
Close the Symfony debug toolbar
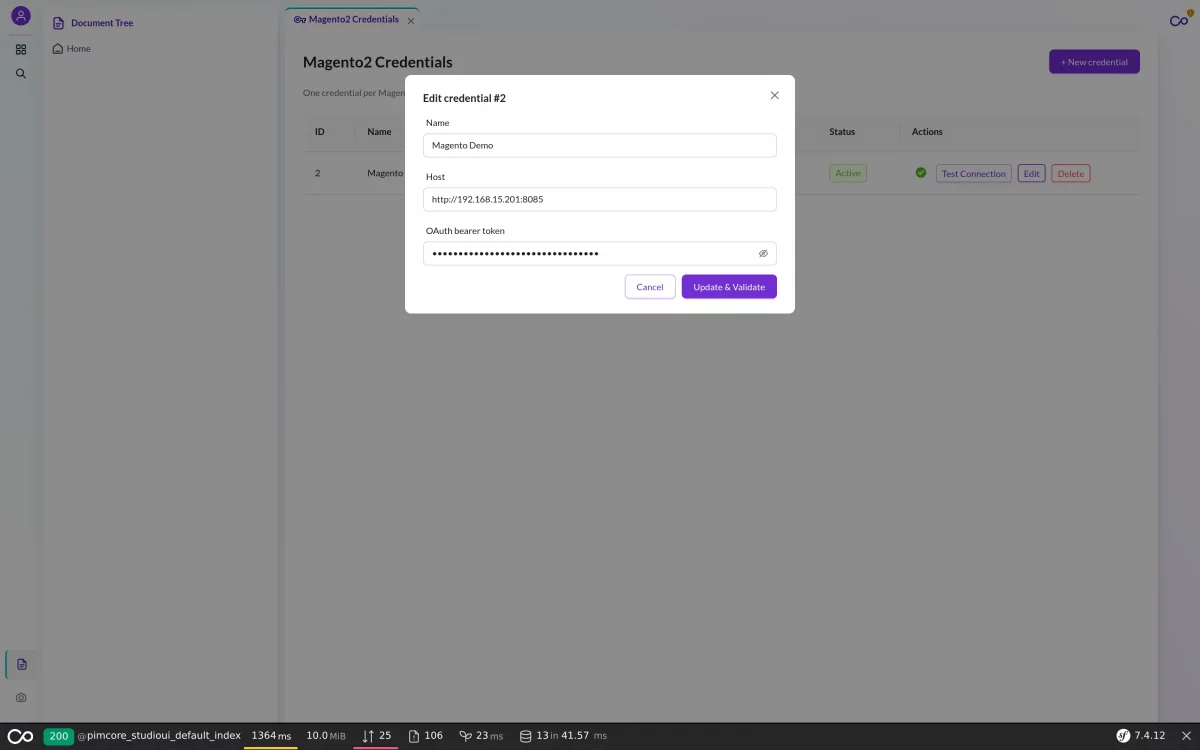tap(1186, 736)
